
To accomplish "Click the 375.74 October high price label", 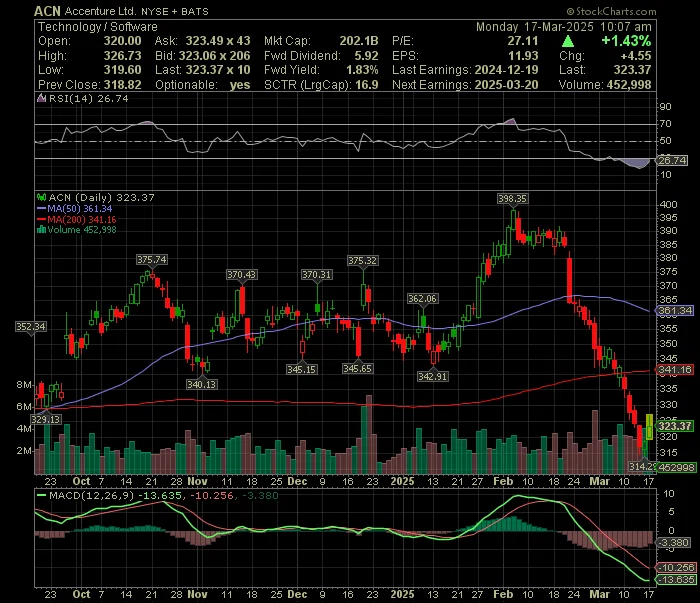I will click(x=152, y=260).
